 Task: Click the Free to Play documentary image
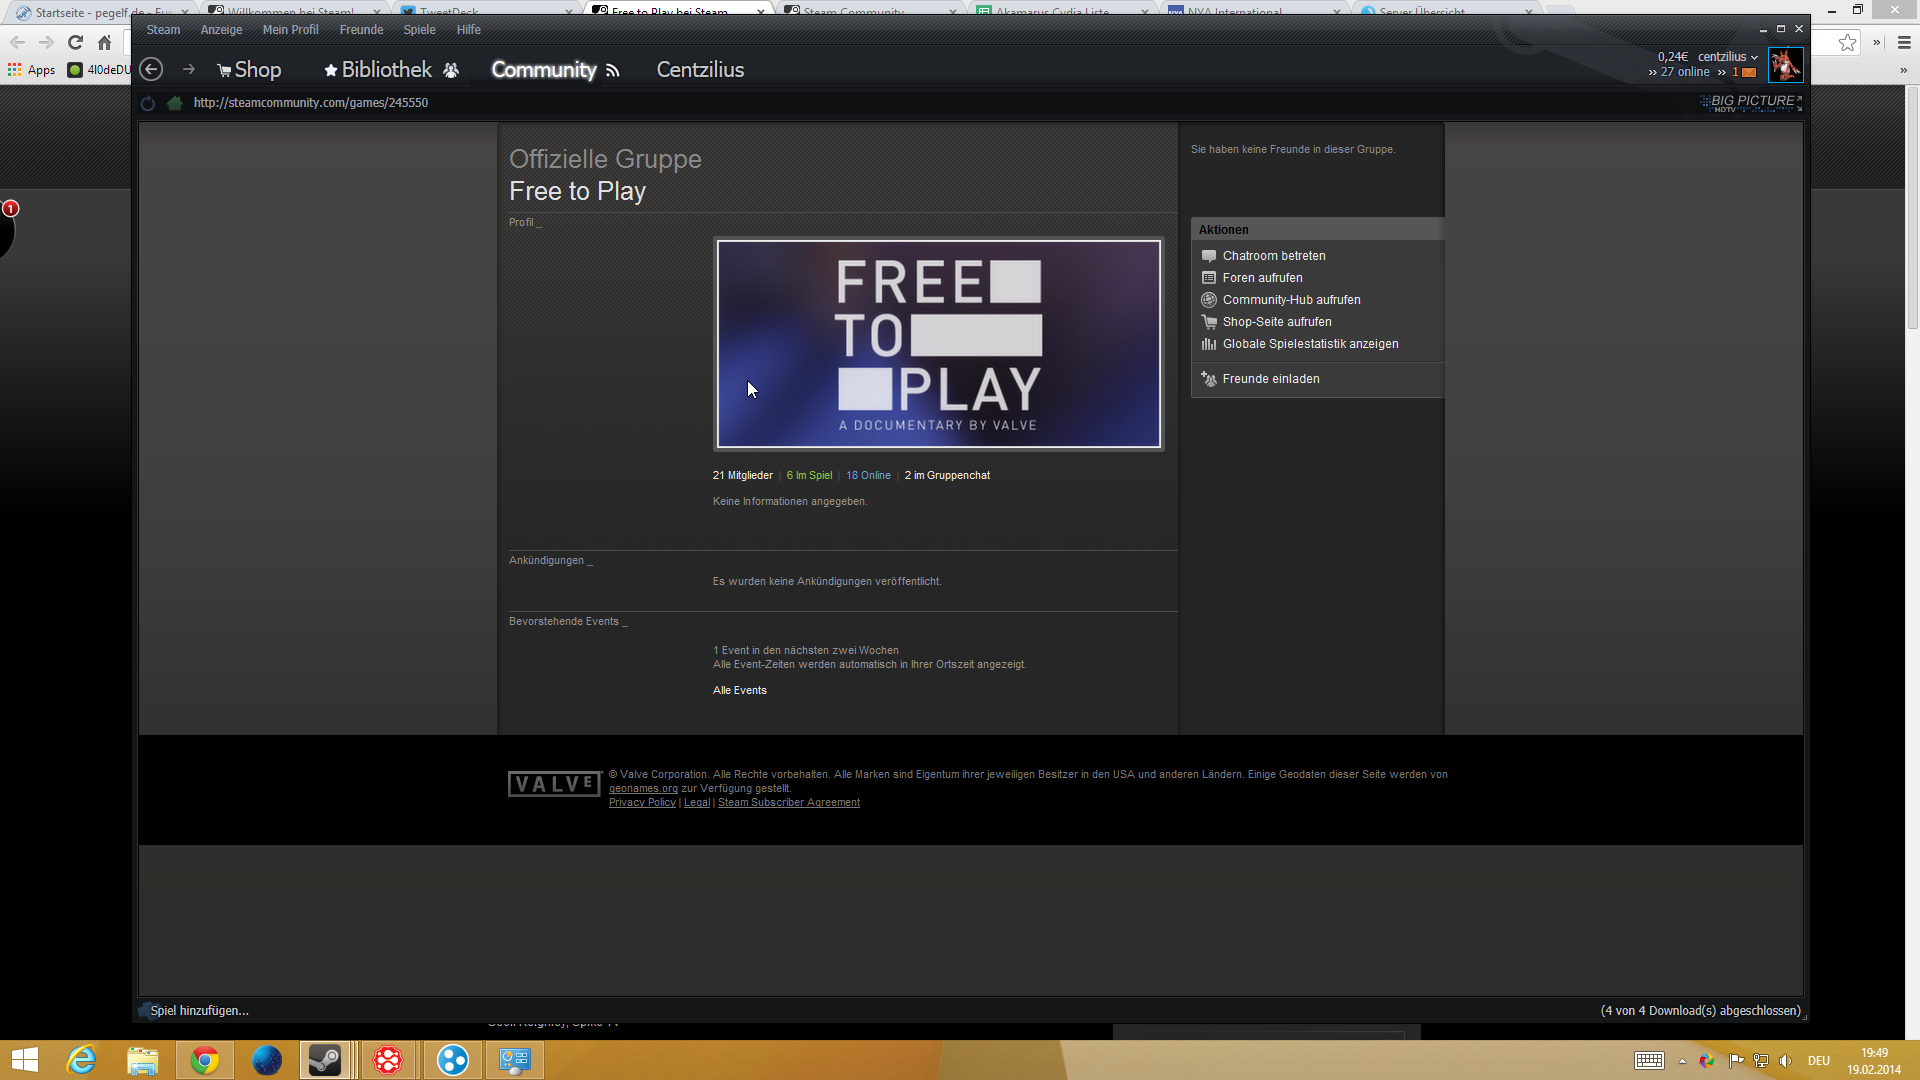point(938,344)
